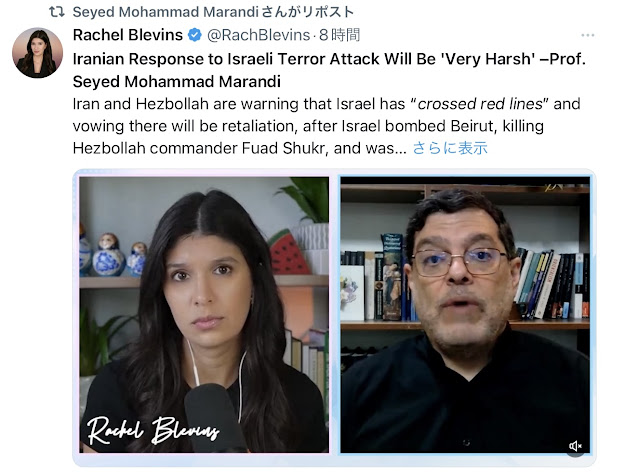The height and width of the screenshot is (474, 639).
Task: Click the man with glasses video panel
Action: tap(465, 315)
